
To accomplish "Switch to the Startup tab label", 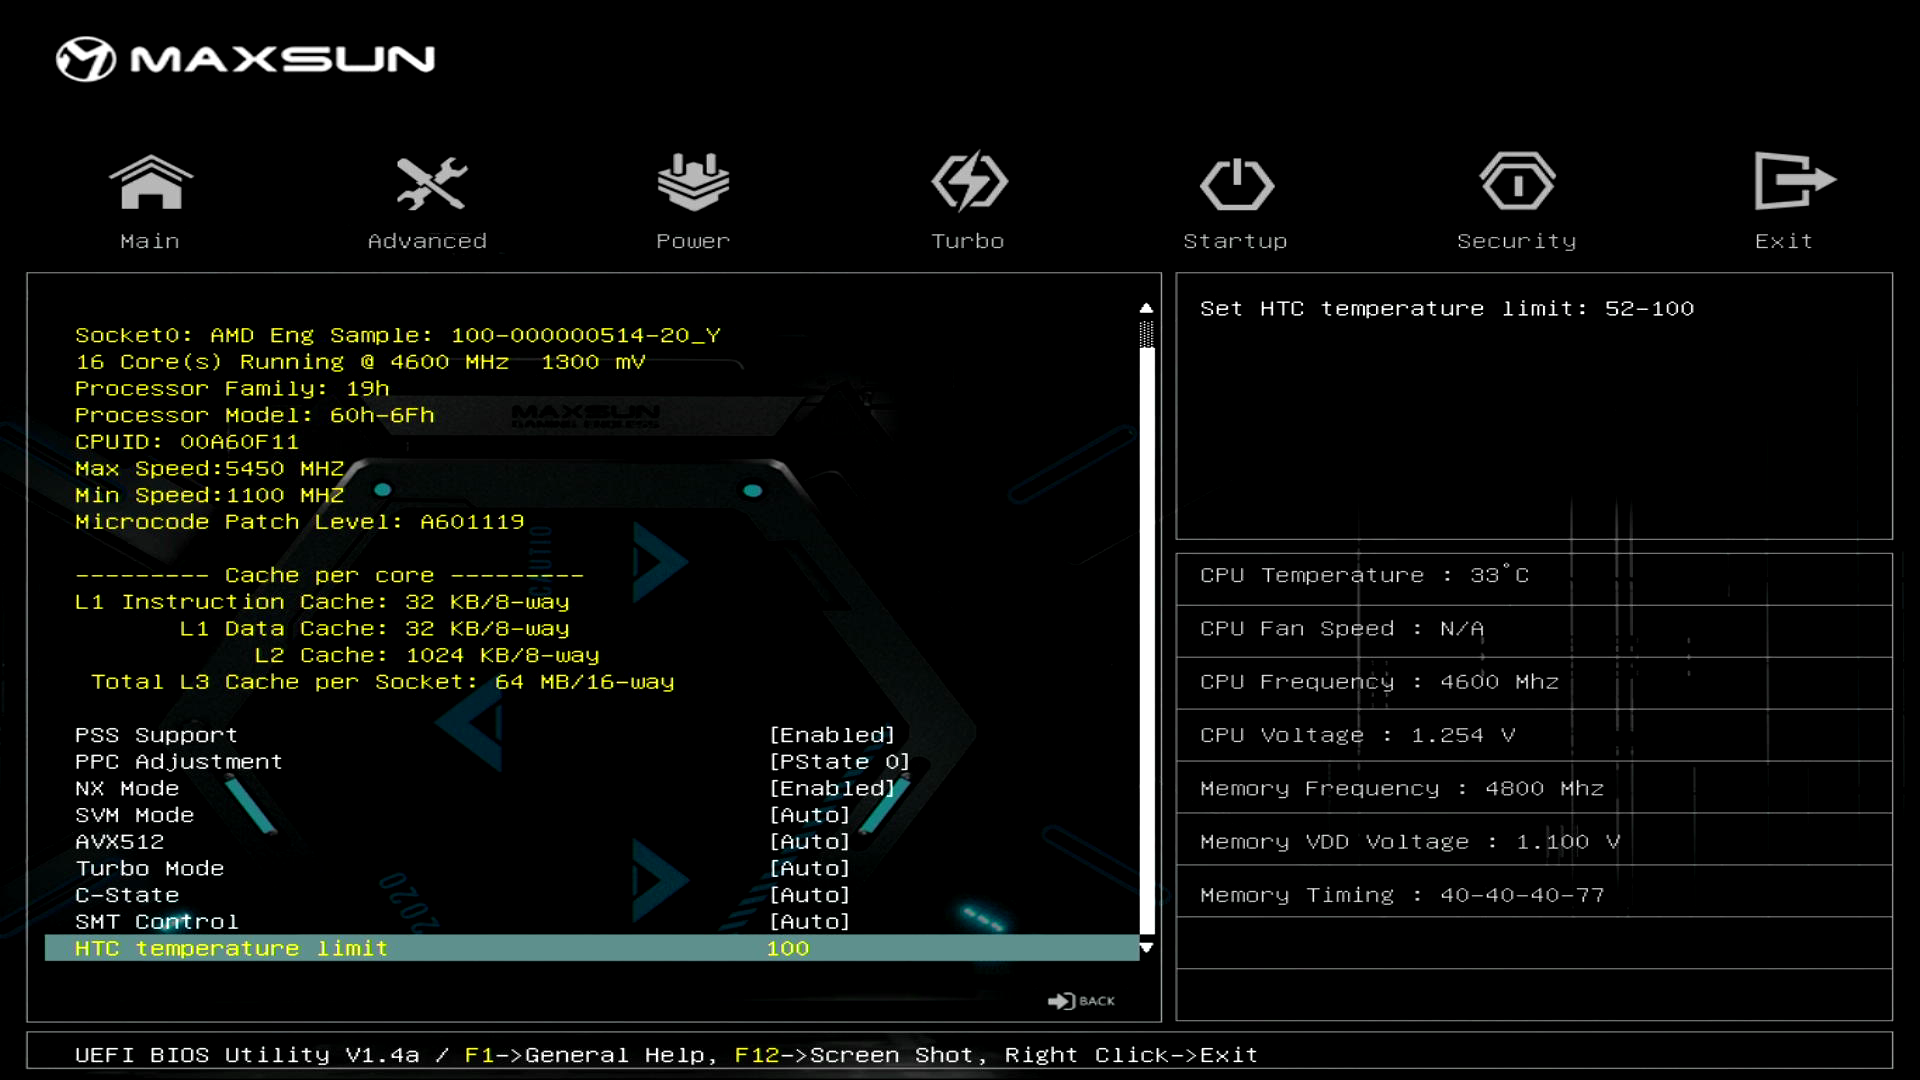I will (x=1235, y=241).
